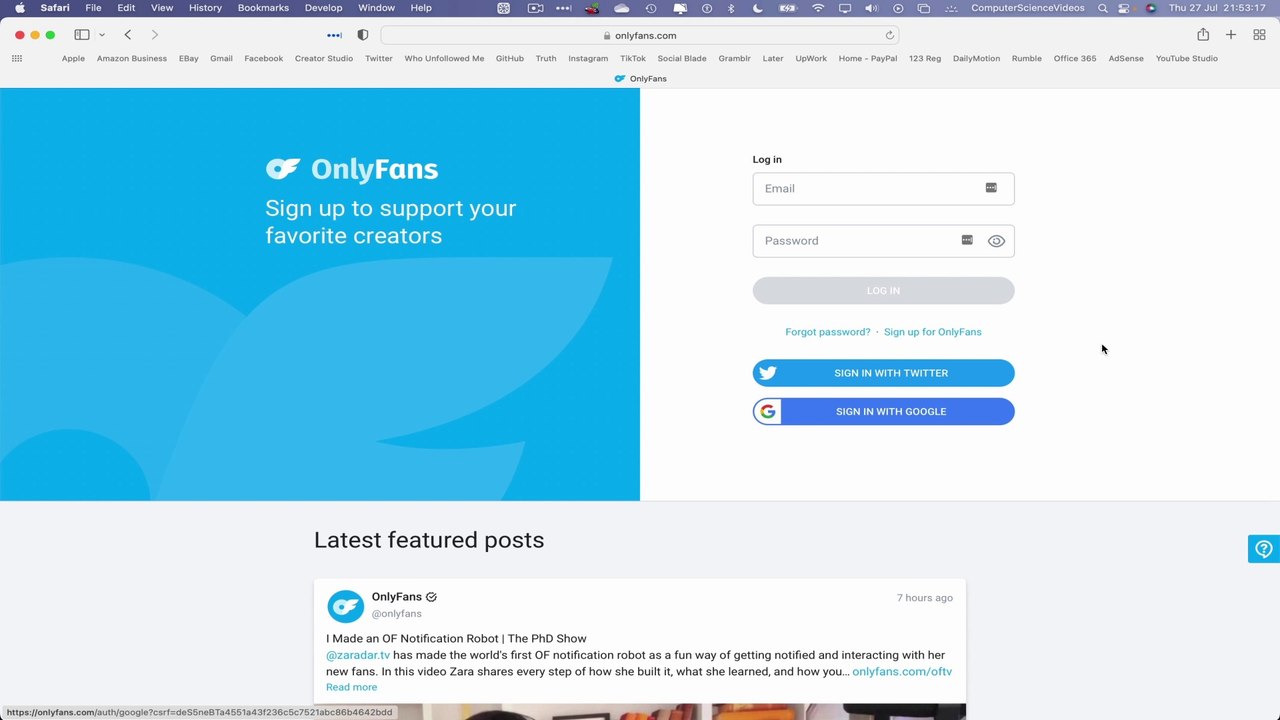The image size is (1280, 720).
Task: Open the Share icon in Safari toolbar
Action: (1203, 35)
